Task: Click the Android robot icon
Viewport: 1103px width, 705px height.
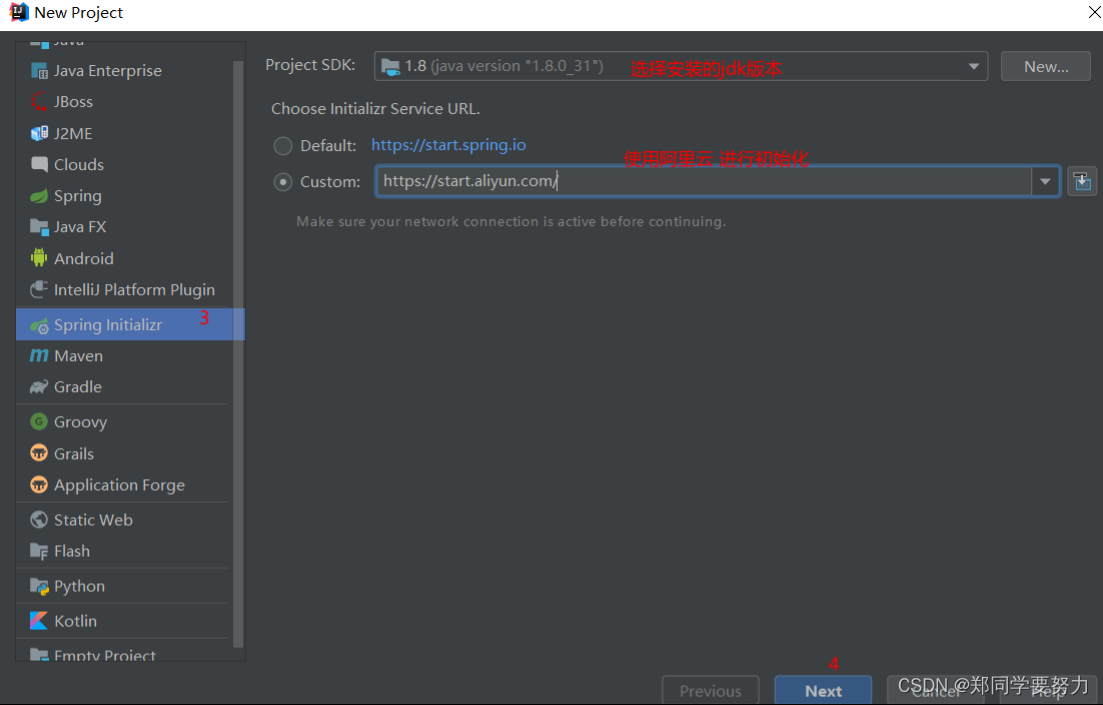Action: [x=39, y=258]
